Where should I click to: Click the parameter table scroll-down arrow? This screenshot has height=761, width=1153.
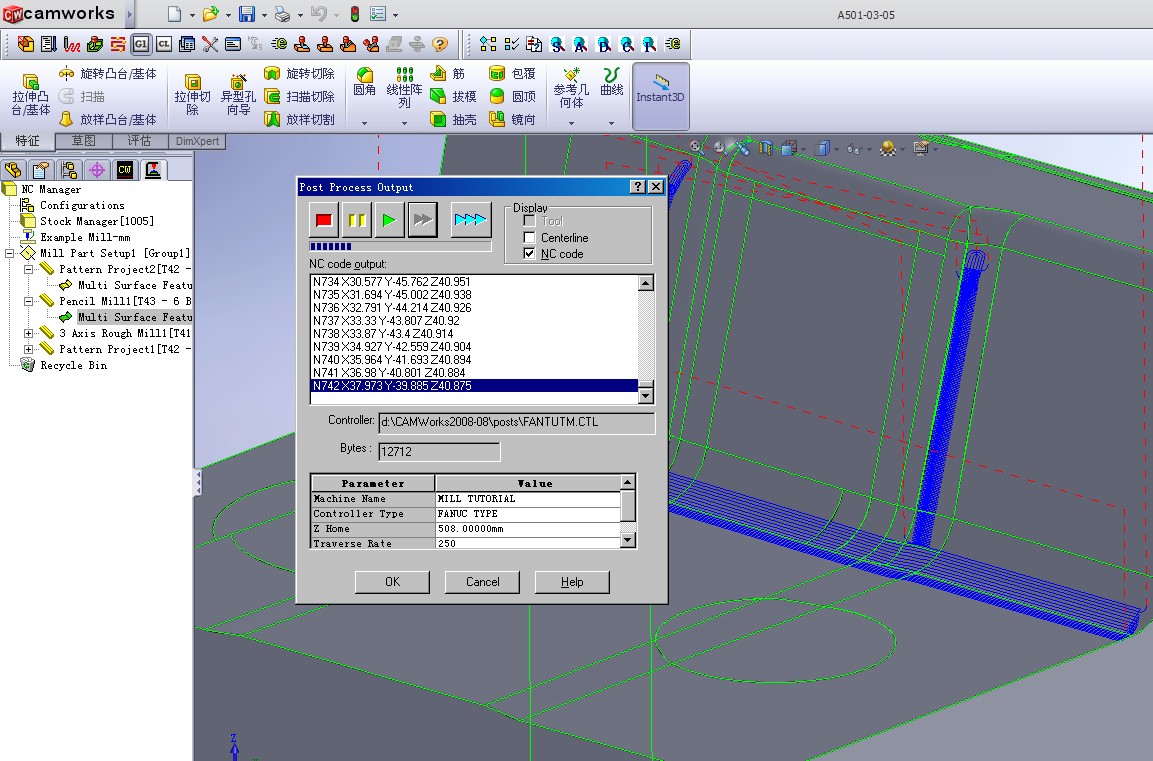tap(627, 540)
